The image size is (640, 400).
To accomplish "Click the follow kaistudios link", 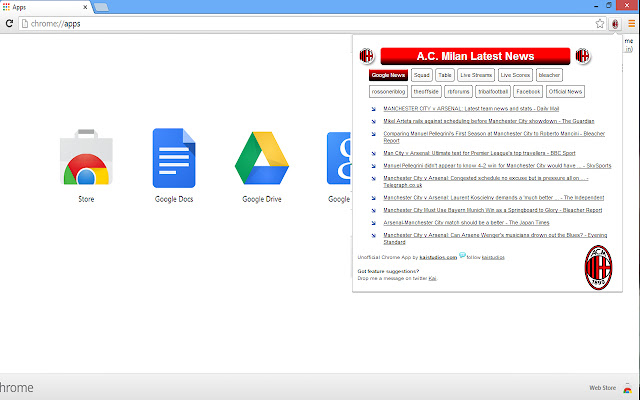I will pos(493,257).
